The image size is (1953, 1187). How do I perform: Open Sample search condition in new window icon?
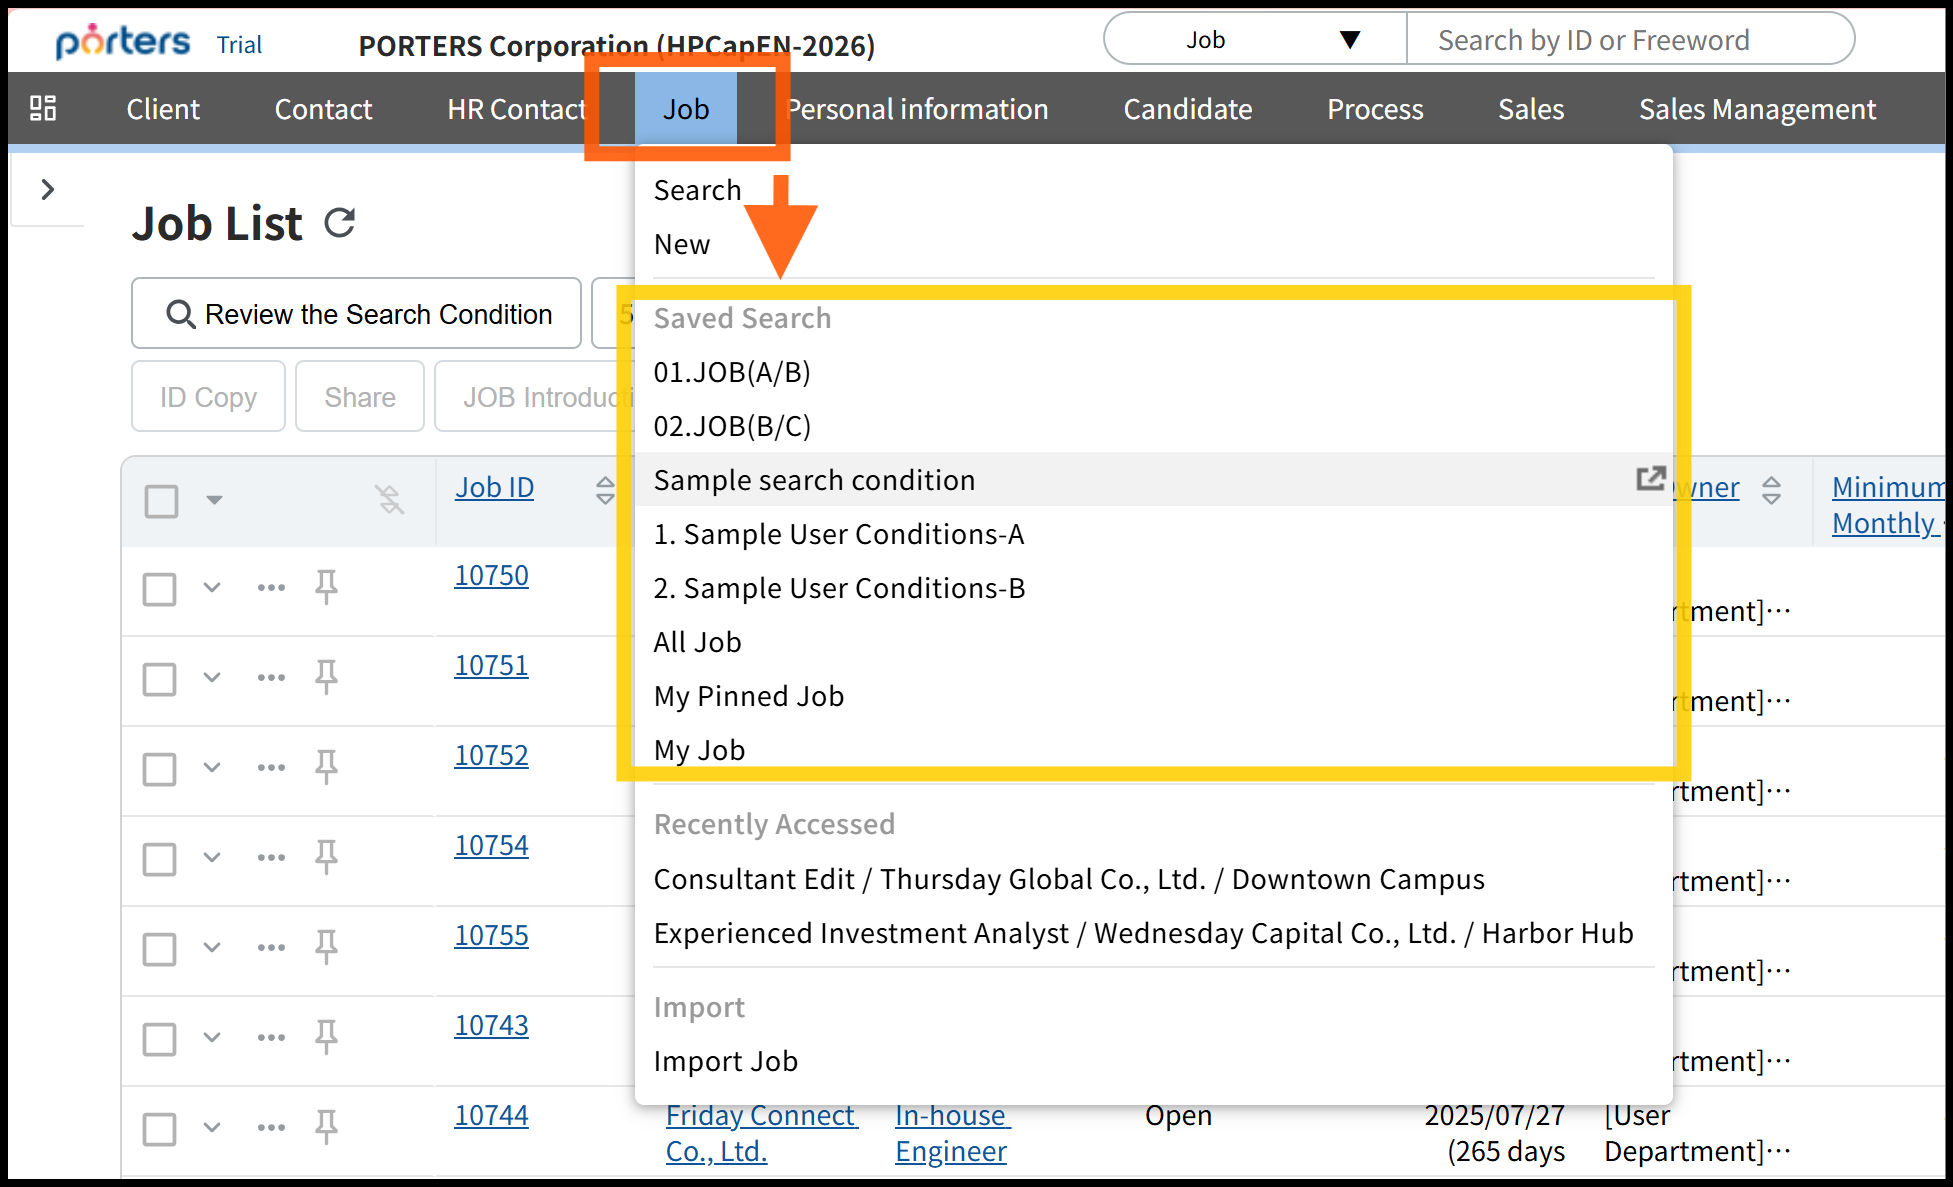1650,479
